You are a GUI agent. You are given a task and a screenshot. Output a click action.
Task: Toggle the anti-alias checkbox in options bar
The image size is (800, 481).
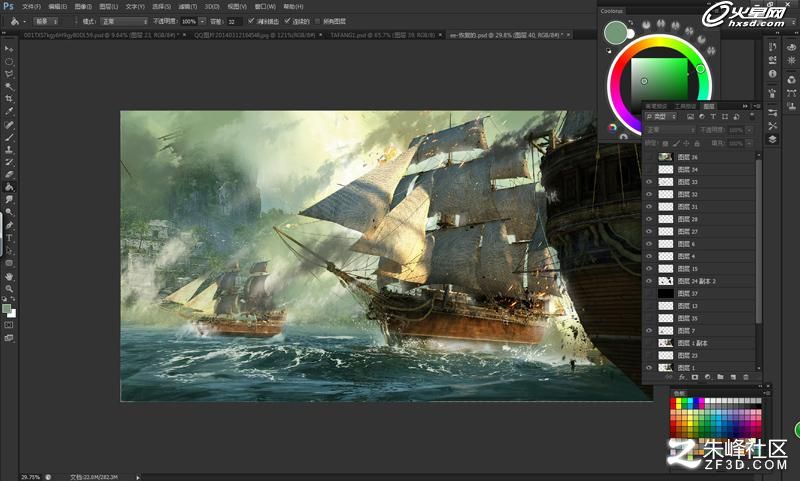251,21
